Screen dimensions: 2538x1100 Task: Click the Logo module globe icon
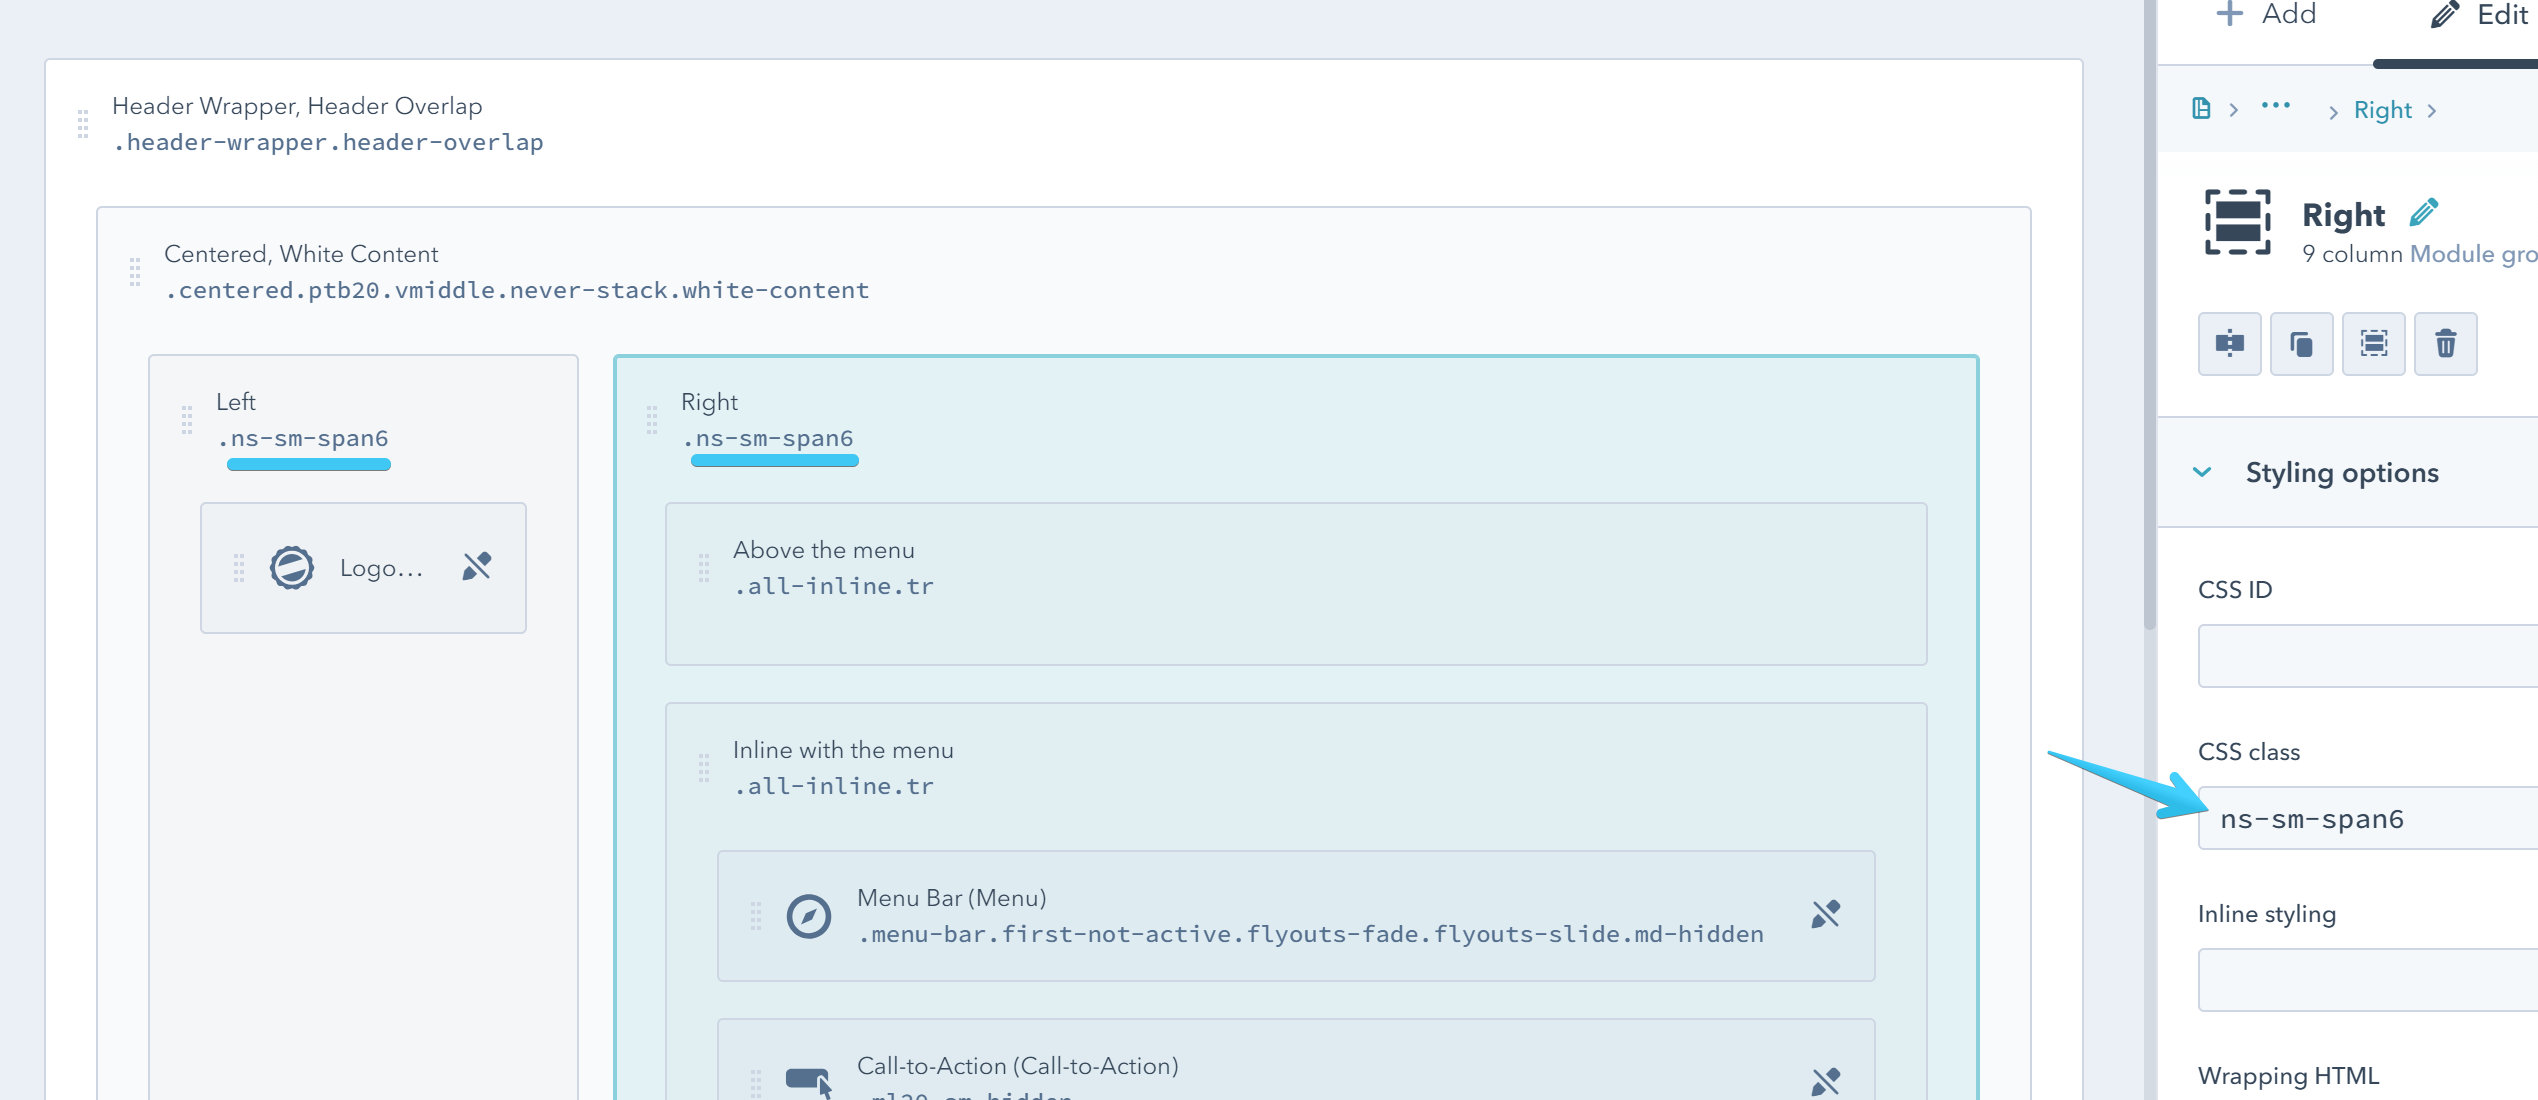click(x=292, y=568)
